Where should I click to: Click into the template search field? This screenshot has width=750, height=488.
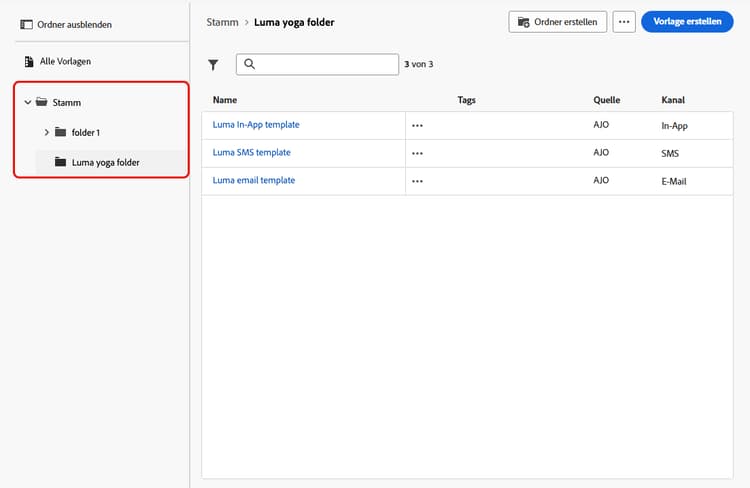tap(325, 64)
